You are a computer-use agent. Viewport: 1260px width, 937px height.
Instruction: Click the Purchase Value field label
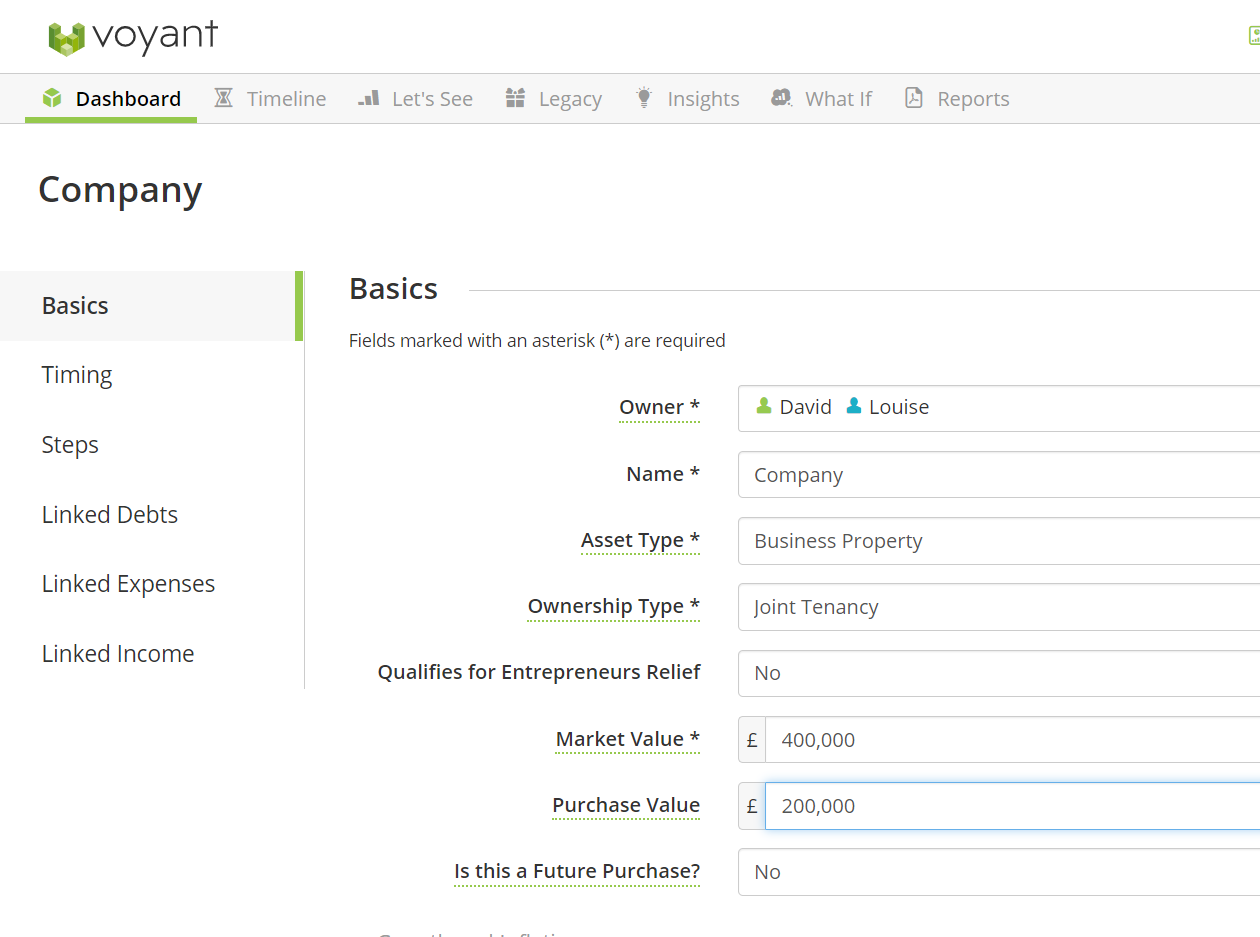click(x=626, y=805)
